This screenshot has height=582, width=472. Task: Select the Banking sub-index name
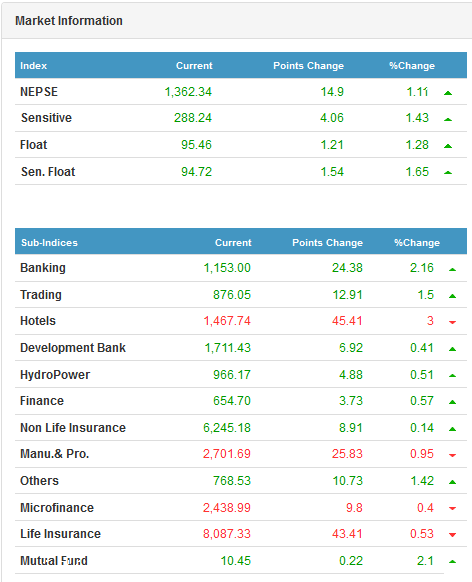pos(43,268)
